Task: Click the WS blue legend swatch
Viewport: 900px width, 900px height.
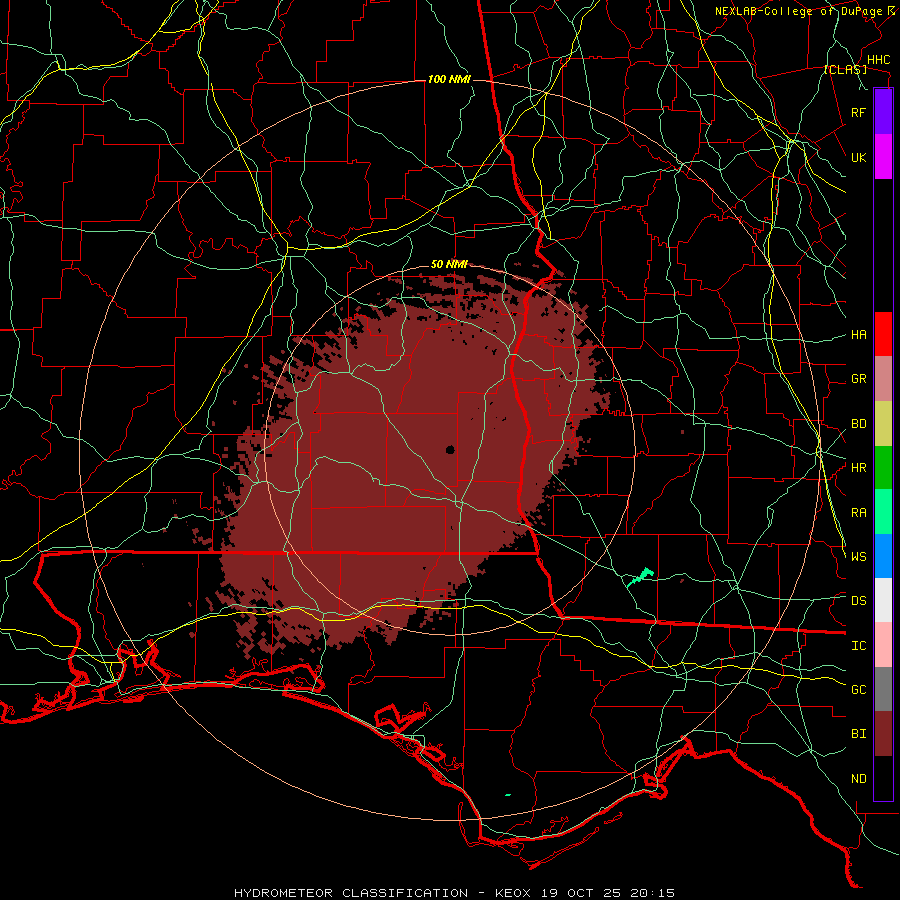Action: pyautogui.click(x=883, y=556)
